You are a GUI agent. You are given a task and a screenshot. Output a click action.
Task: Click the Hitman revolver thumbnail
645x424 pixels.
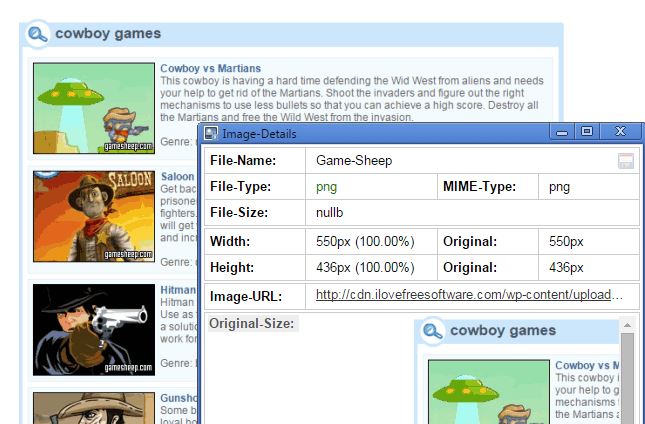click(94, 329)
